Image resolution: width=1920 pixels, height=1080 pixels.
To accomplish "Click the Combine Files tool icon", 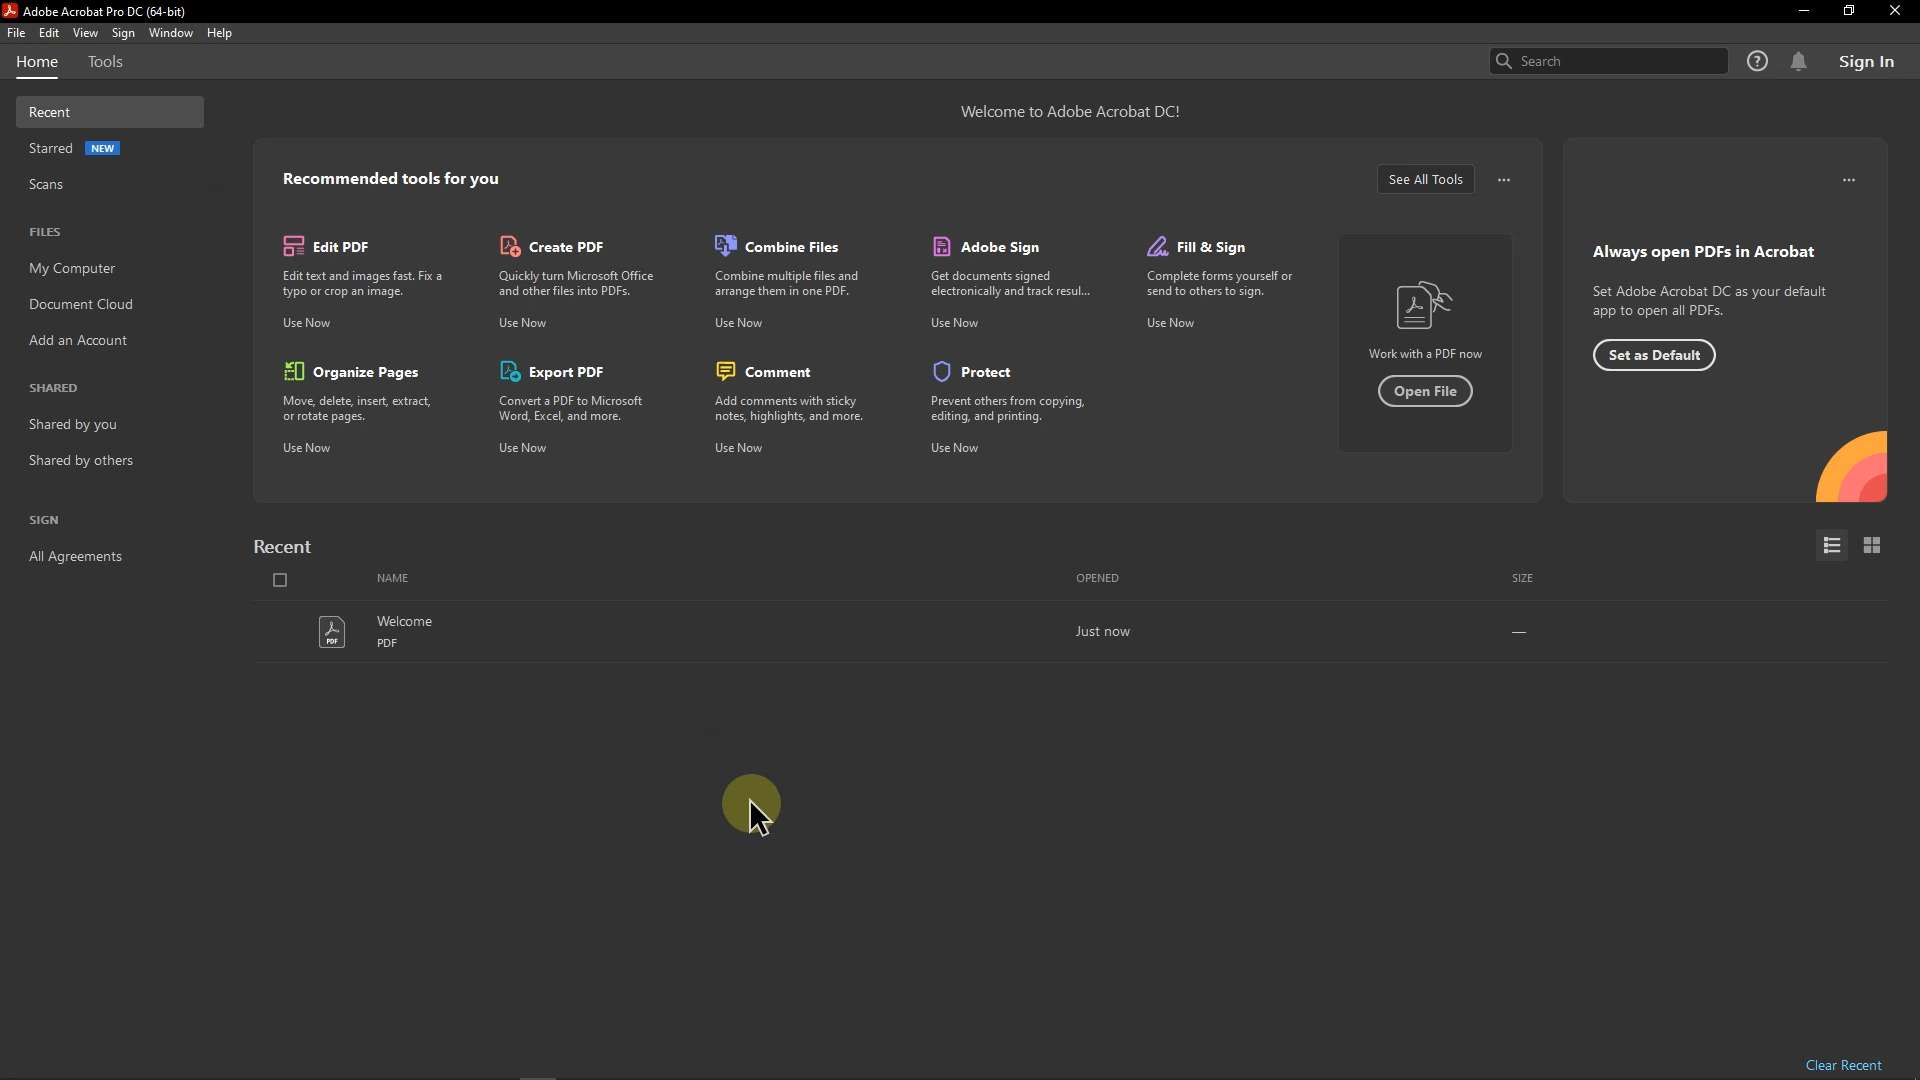I will coord(726,246).
